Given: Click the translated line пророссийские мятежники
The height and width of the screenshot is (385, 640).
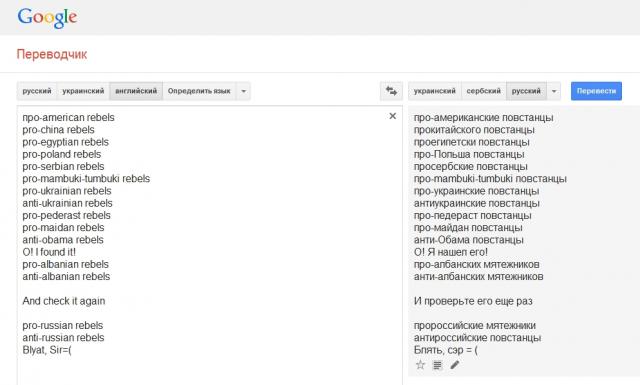Looking at the screenshot, I should [x=475, y=326].
